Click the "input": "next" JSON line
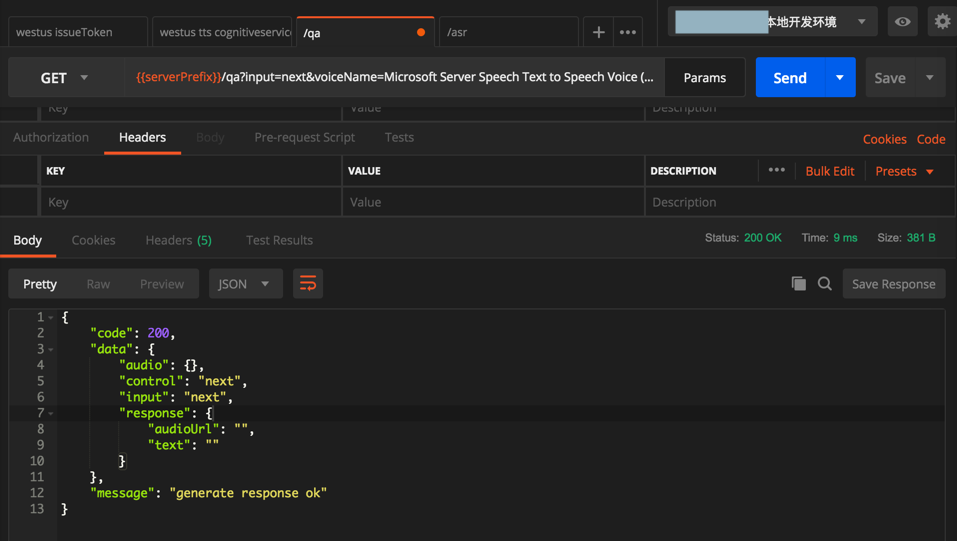This screenshot has height=541, width=957. tap(176, 398)
